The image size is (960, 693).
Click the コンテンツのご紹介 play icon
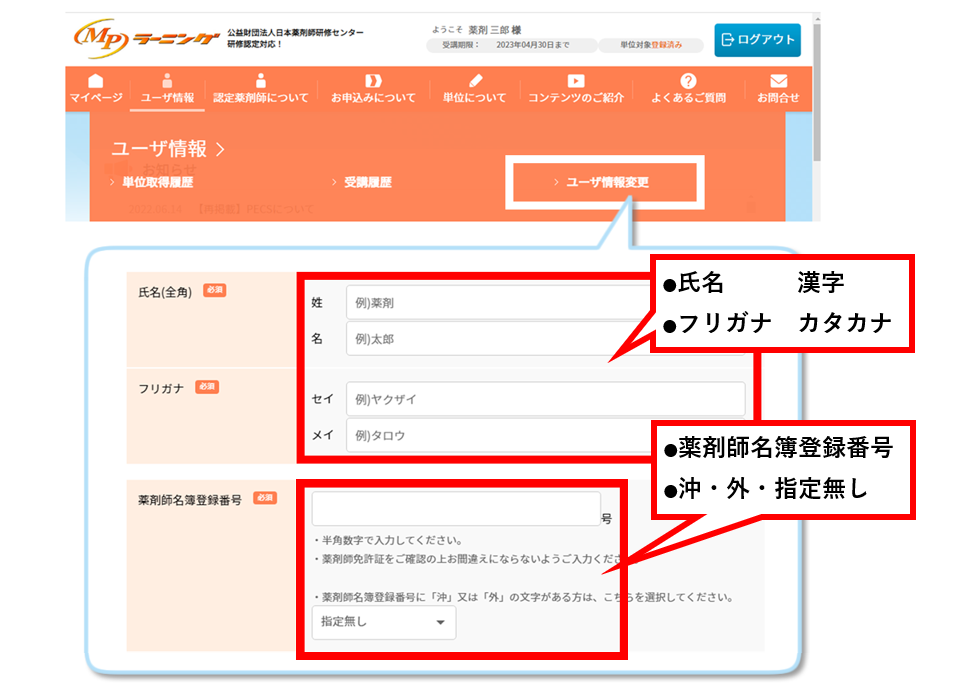(576, 80)
